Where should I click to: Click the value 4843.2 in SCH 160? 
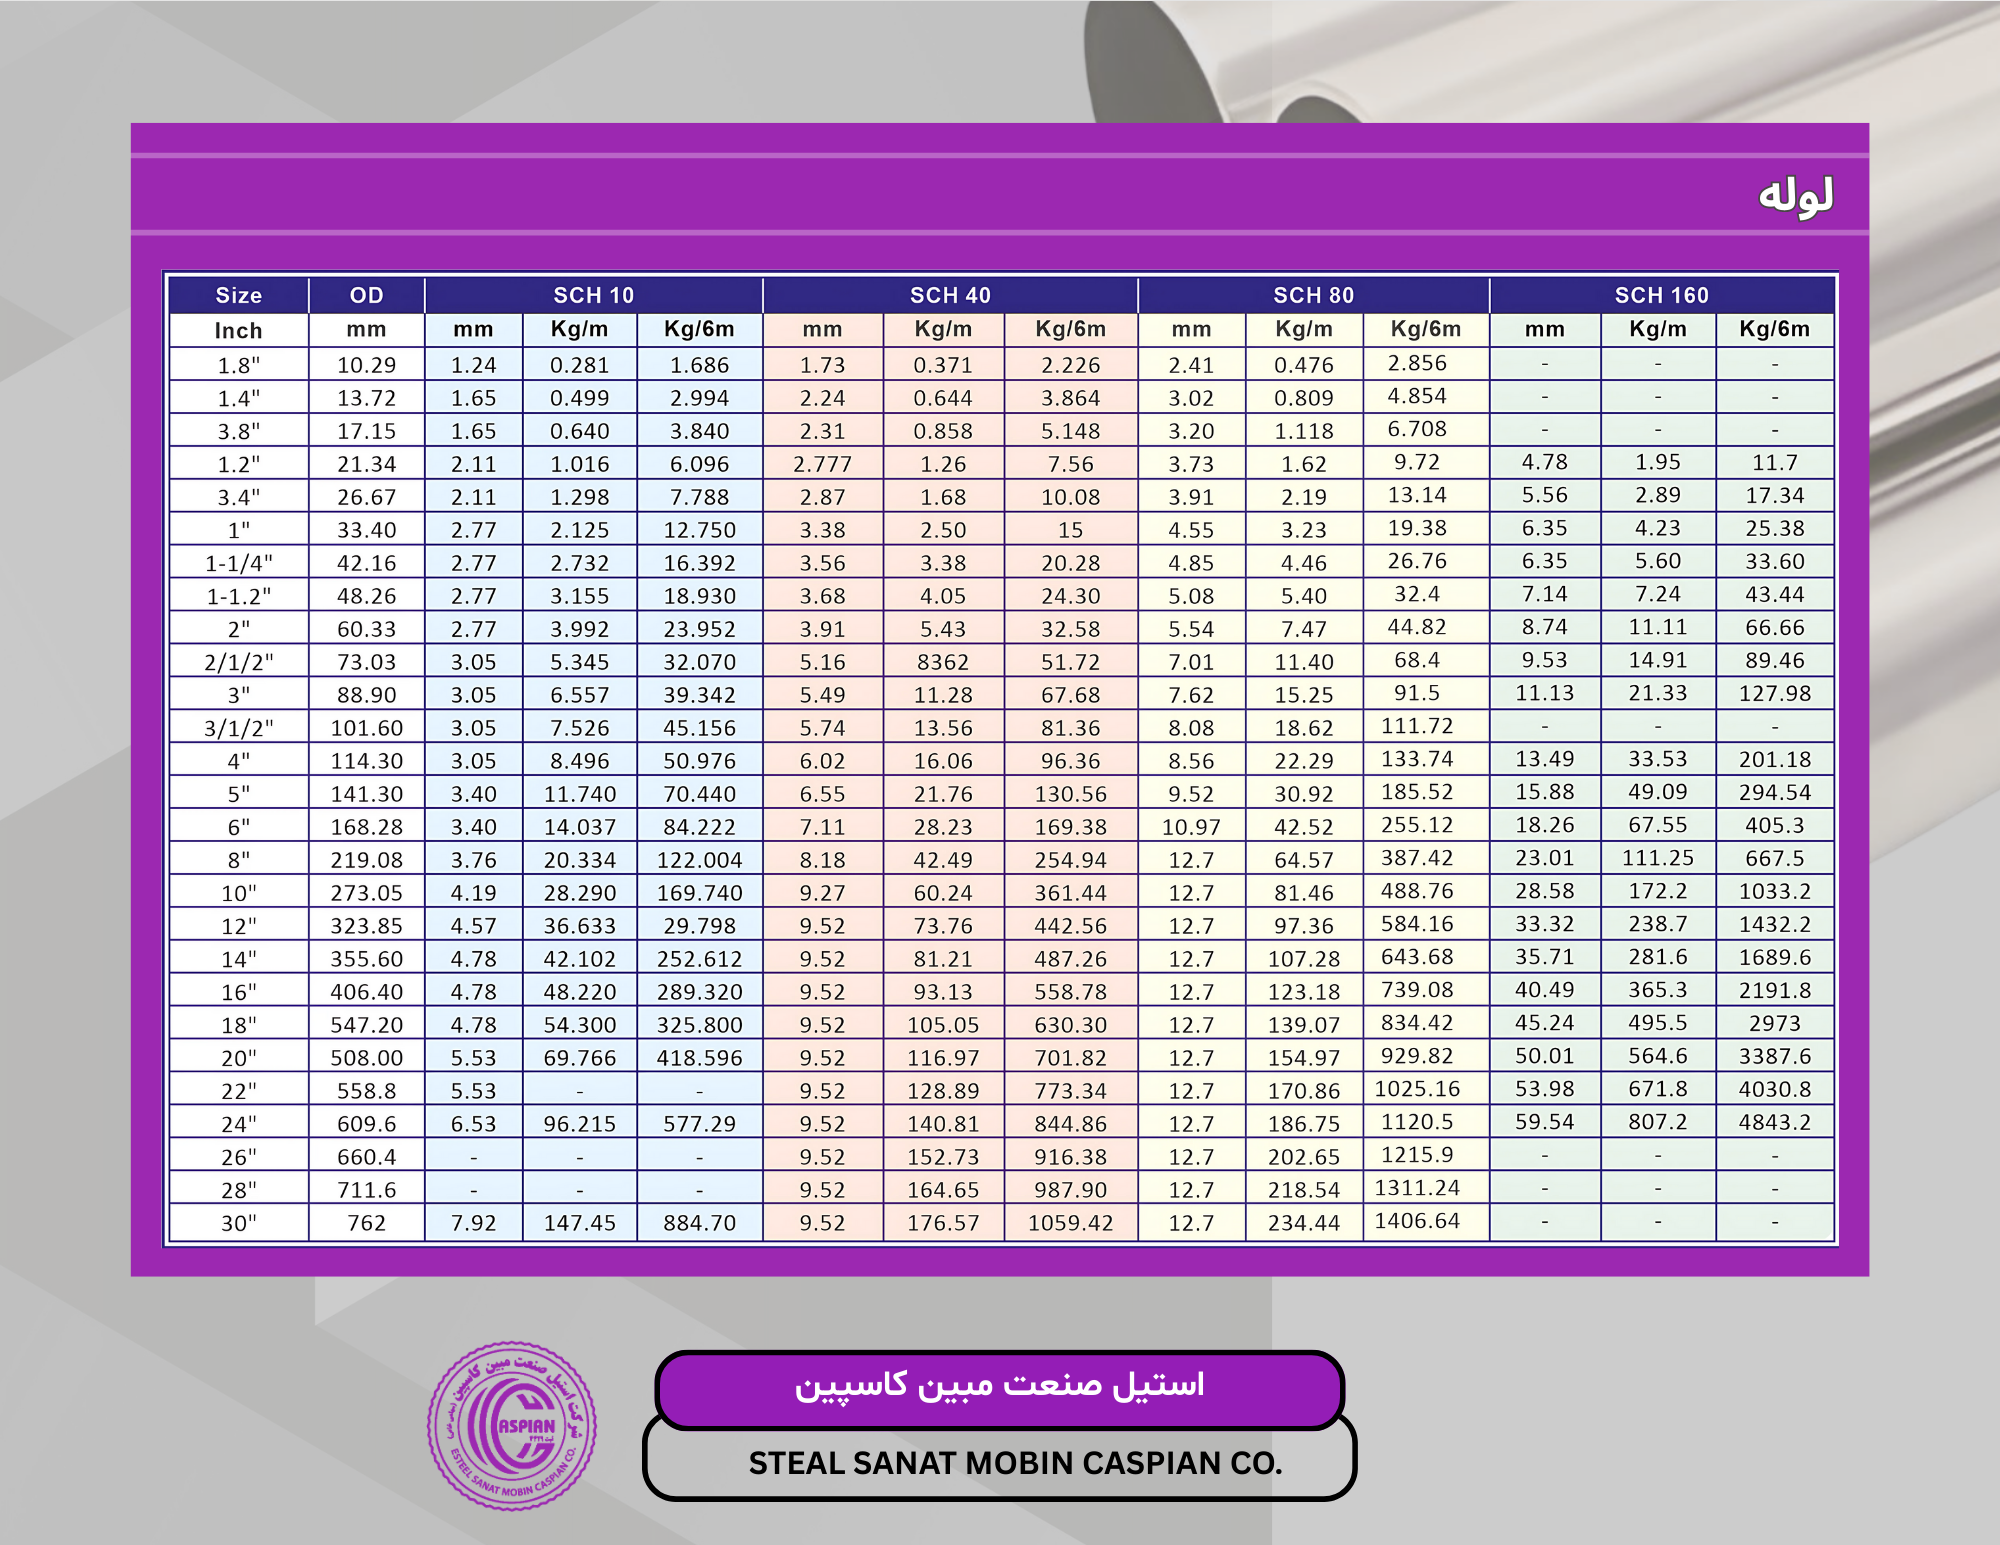(1774, 1122)
